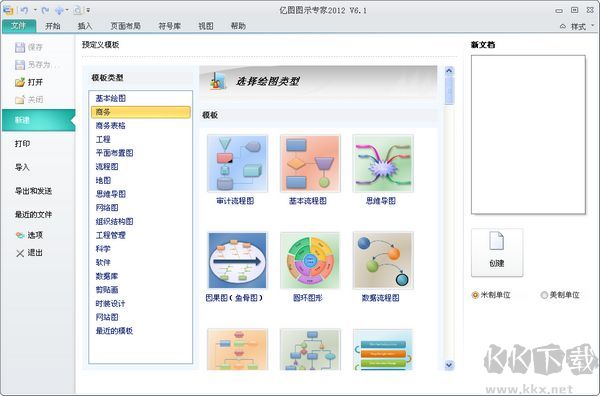The image size is (600, 396).
Task: Choose the orange flowchart thumbnail in bottom row
Action: click(x=237, y=349)
